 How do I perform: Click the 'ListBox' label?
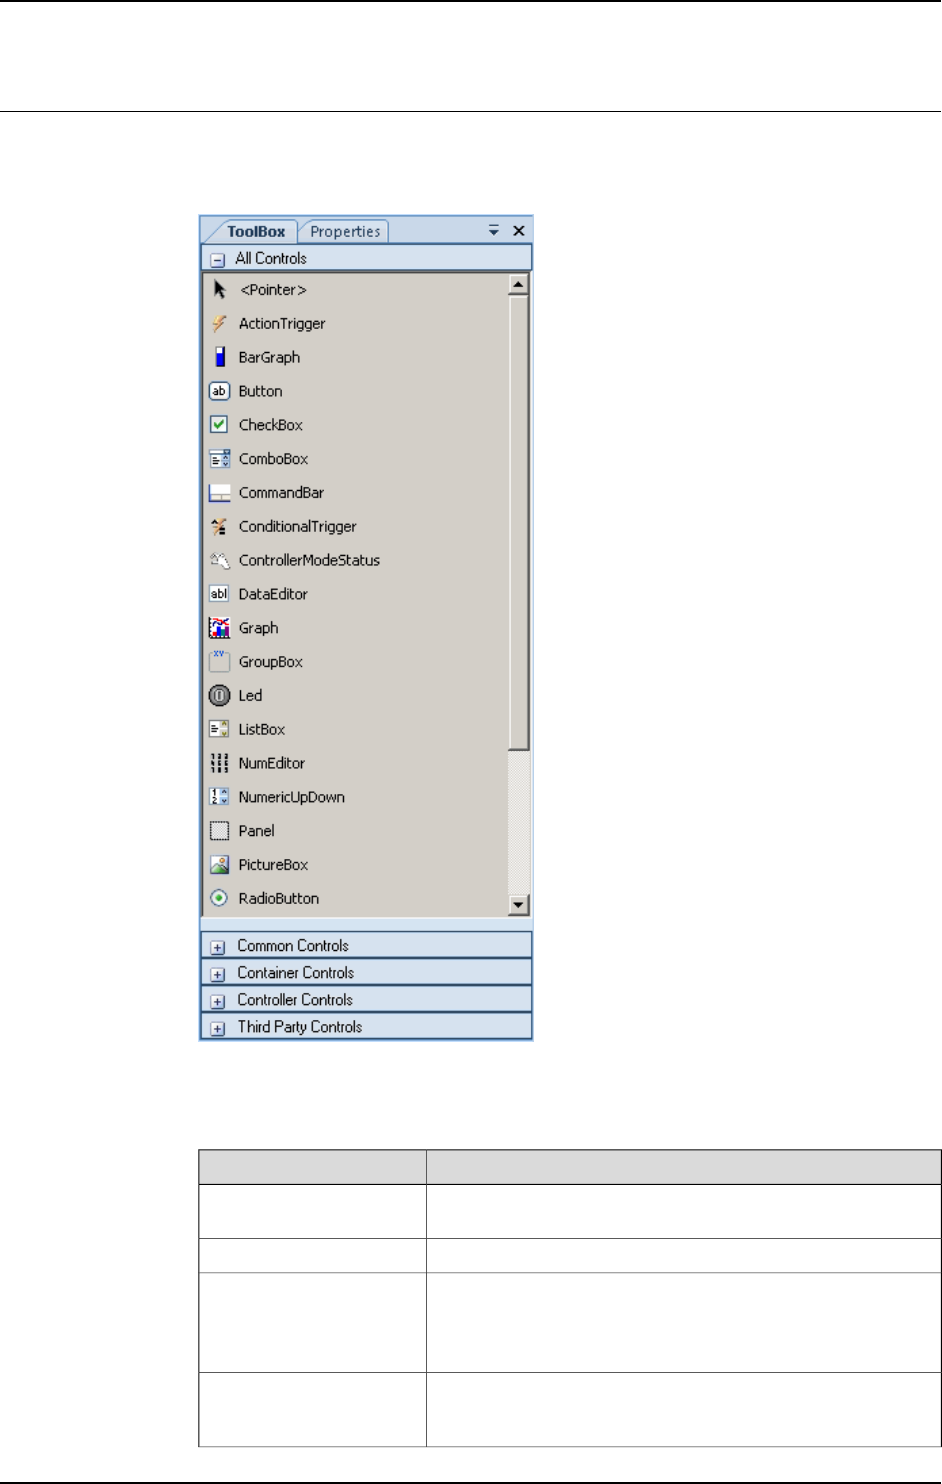click(x=262, y=730)
